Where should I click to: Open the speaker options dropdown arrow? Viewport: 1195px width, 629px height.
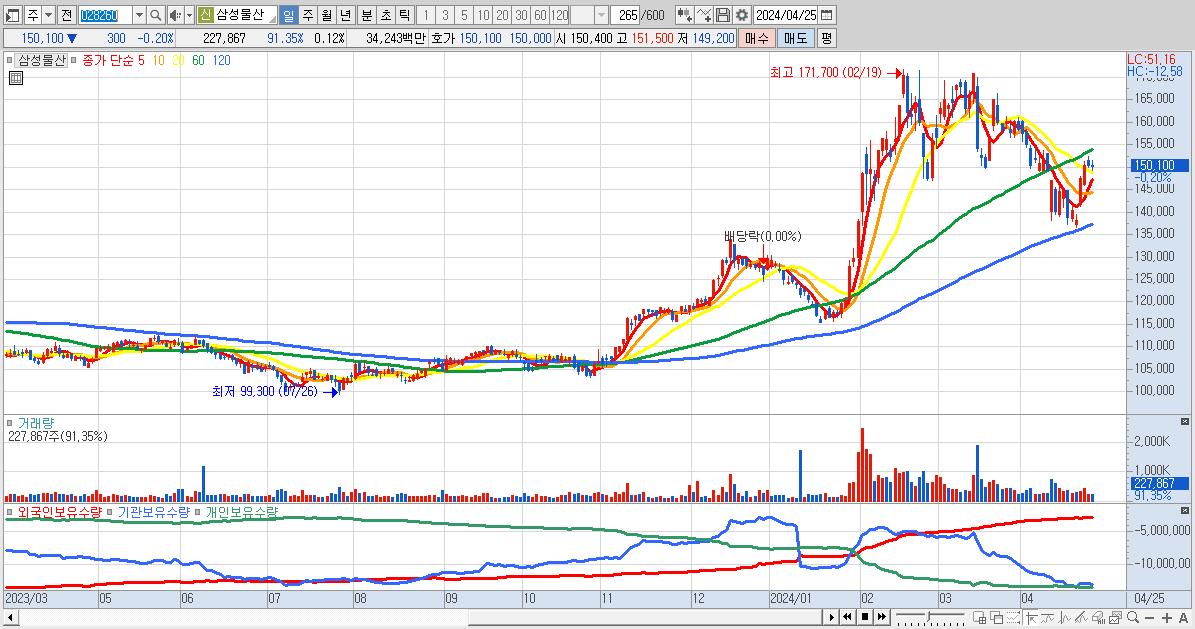coord(190,15)
